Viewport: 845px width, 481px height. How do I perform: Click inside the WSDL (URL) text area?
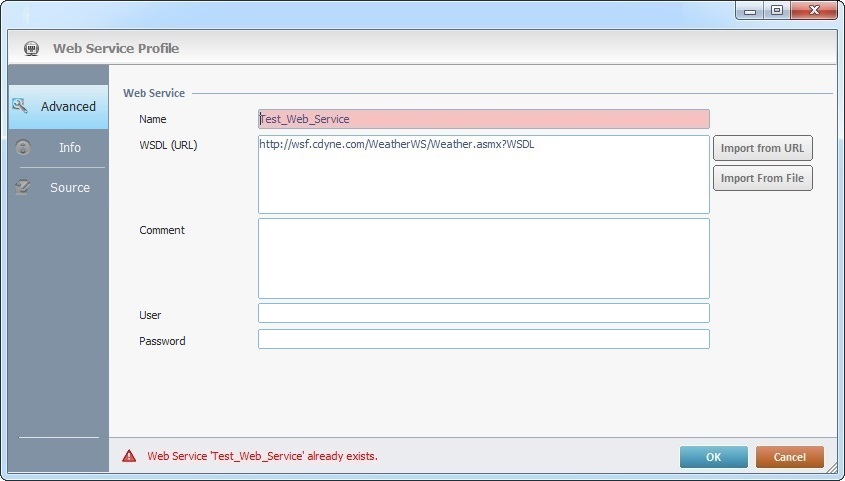[483, 175]
